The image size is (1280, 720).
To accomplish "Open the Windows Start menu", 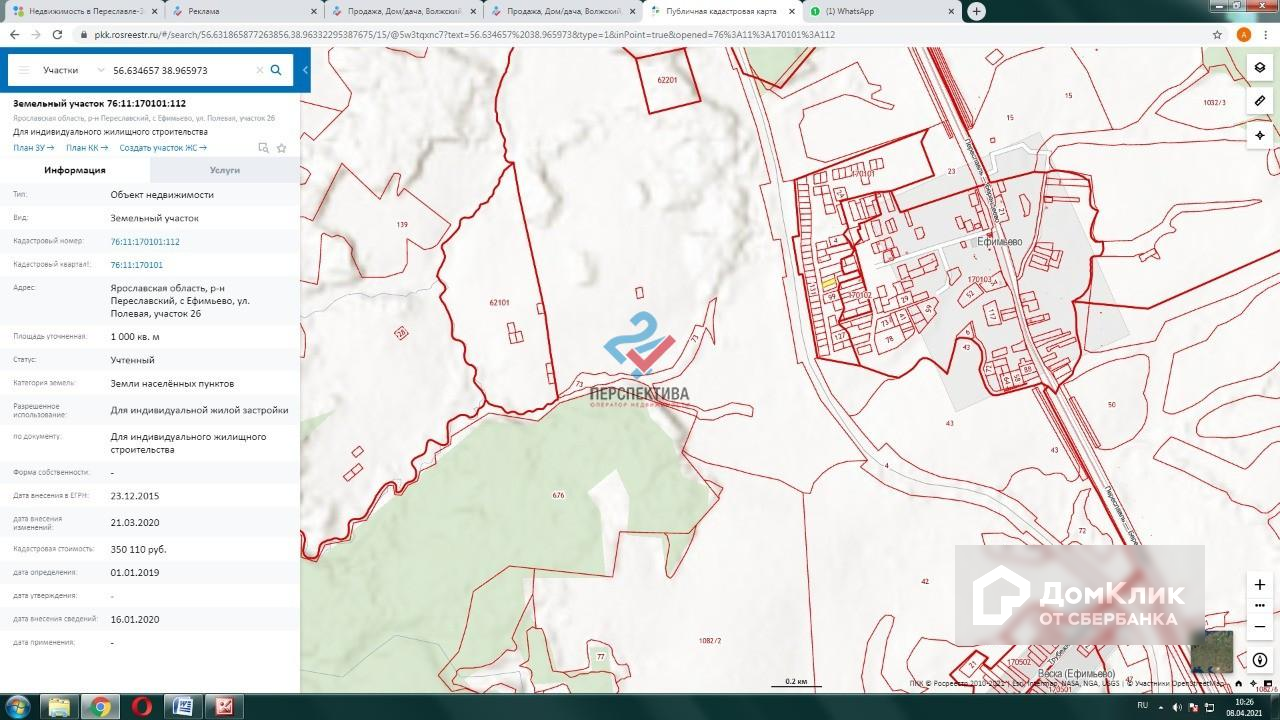I will [17, 707].
